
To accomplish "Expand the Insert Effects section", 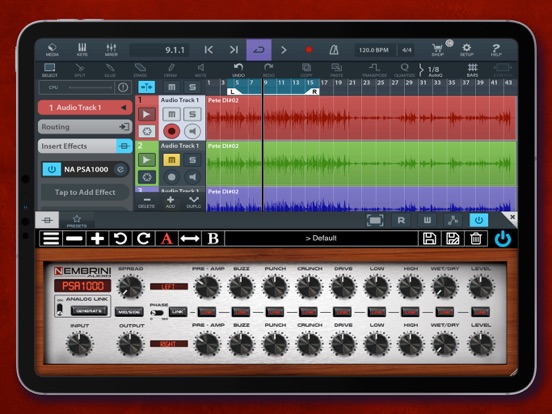I will (x=85, y=146).
